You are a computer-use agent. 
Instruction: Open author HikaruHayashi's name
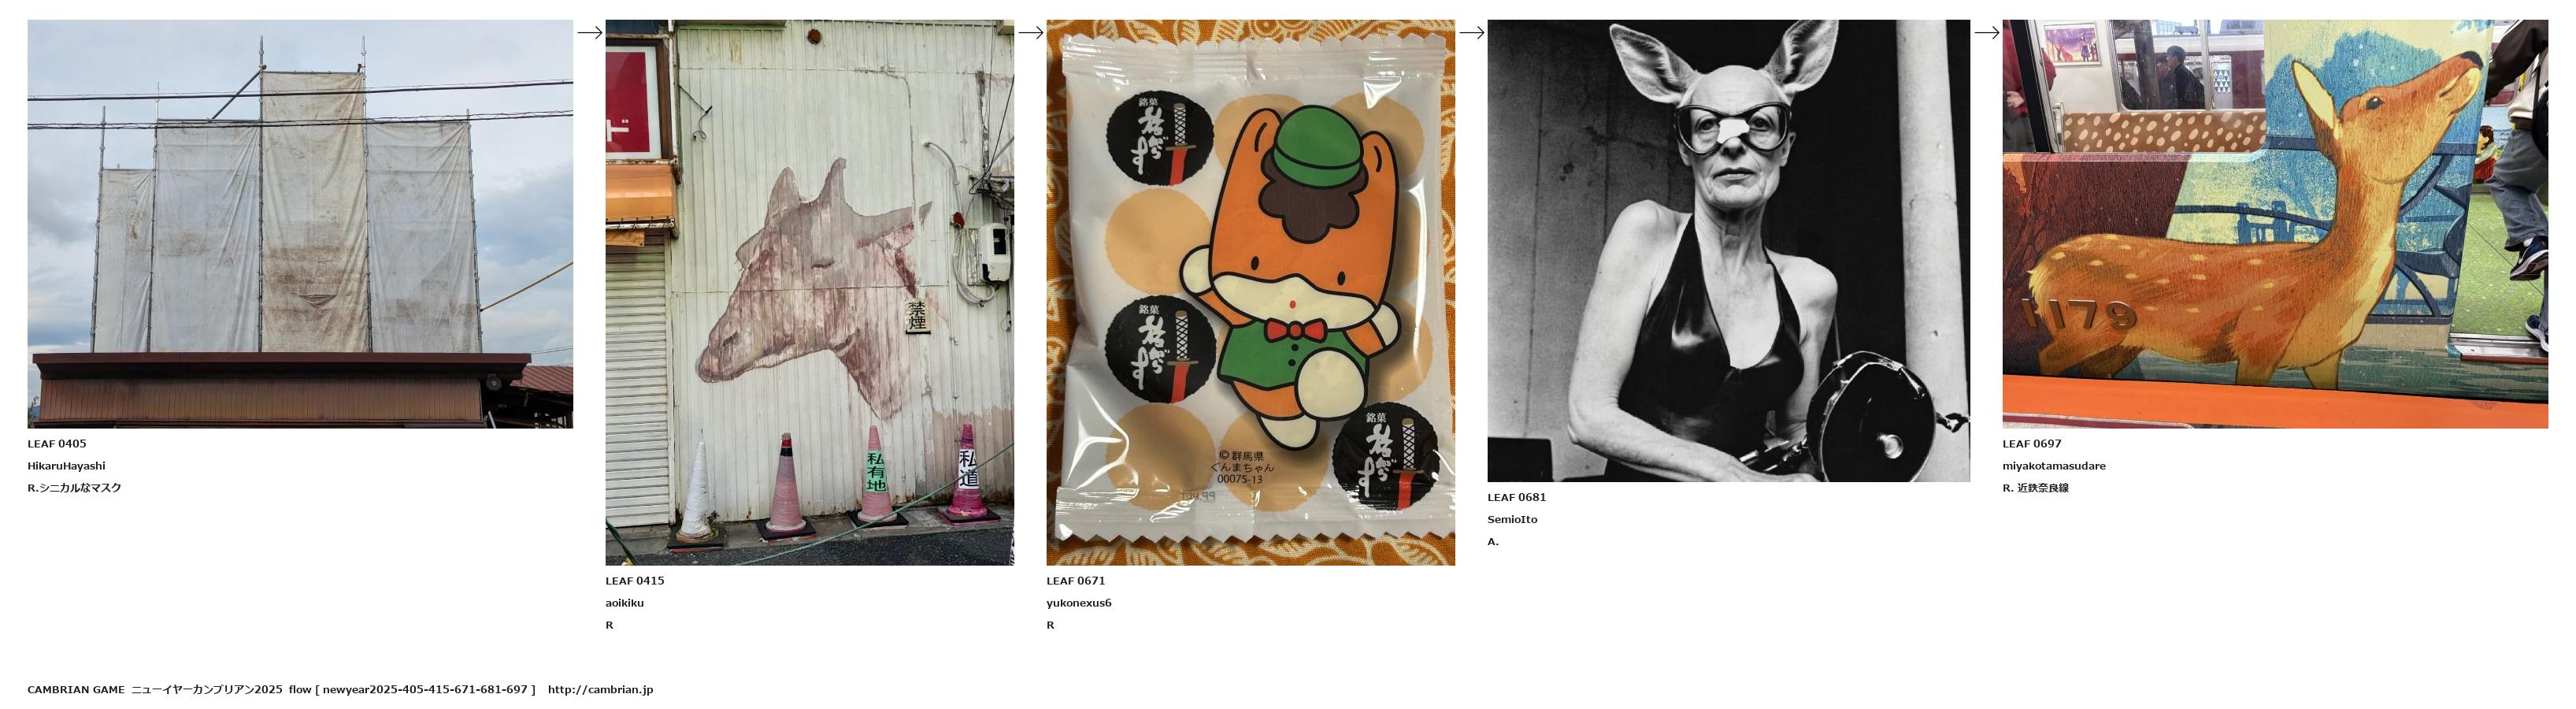click(x=66, y=466)
